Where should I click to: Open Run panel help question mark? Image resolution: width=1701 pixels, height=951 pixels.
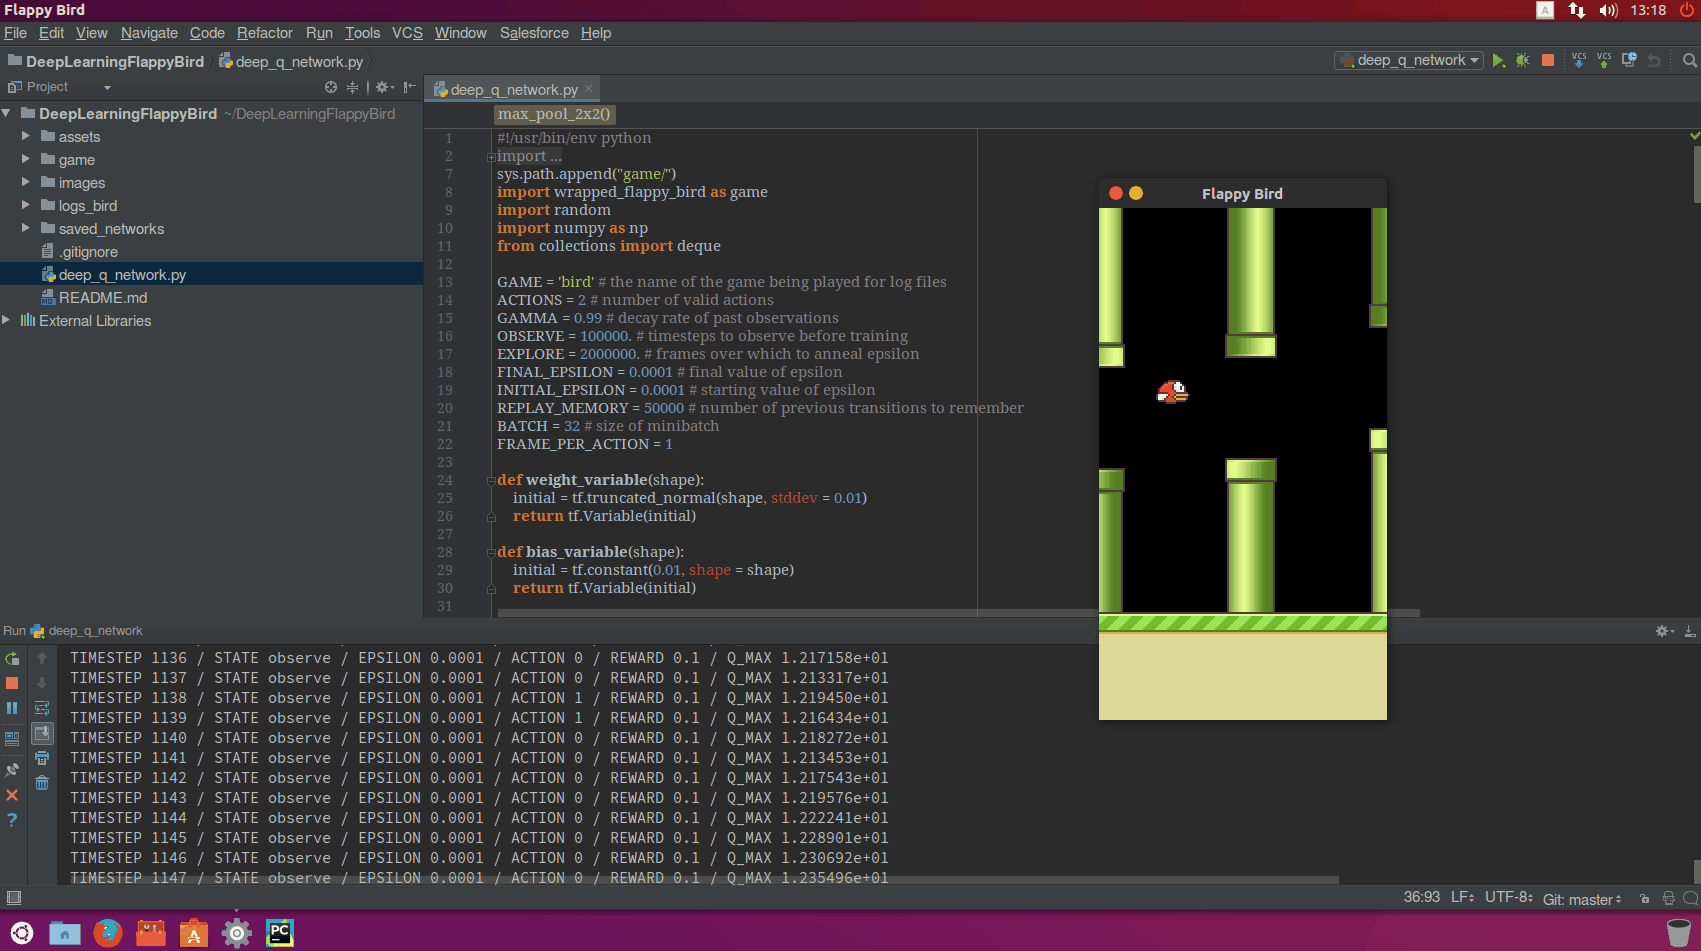click(x=12, y=820)
